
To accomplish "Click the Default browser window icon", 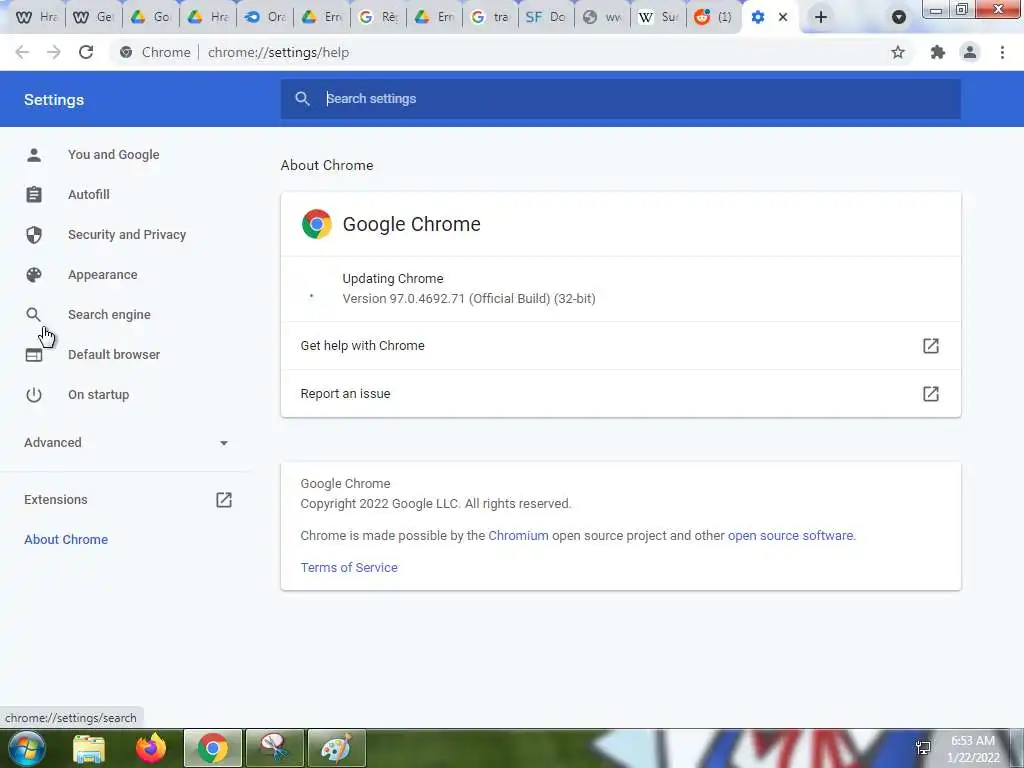I will (x=34, y=355).
